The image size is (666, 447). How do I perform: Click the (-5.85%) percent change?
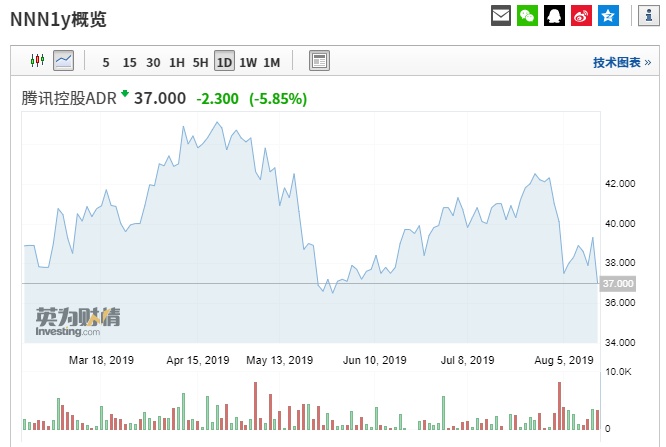[278, 99]
